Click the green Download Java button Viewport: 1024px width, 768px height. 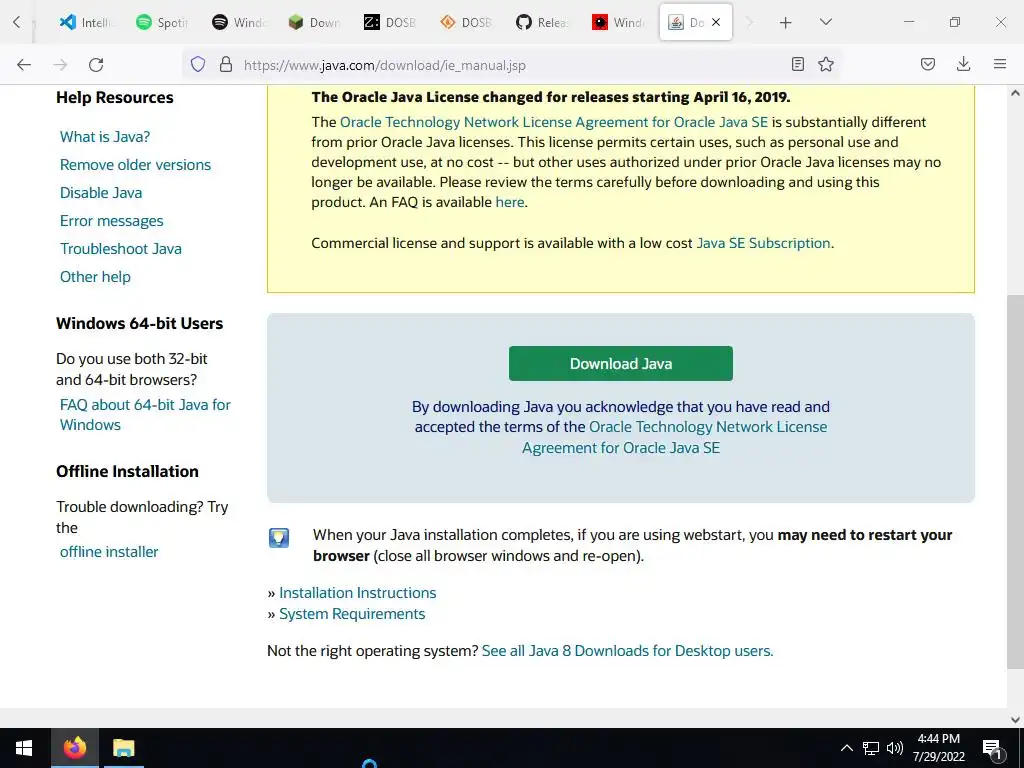(x=620, y=364)
